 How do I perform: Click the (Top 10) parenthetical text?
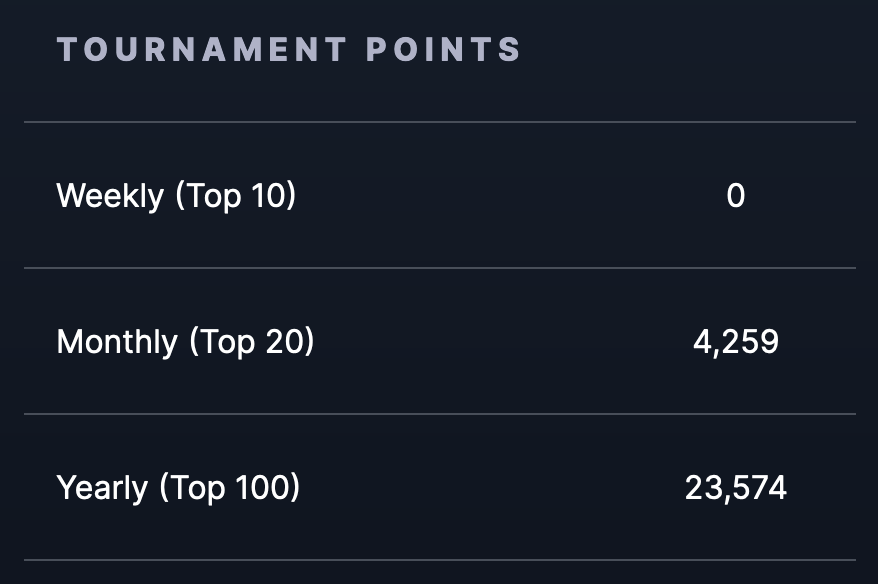tap(236, 196)
